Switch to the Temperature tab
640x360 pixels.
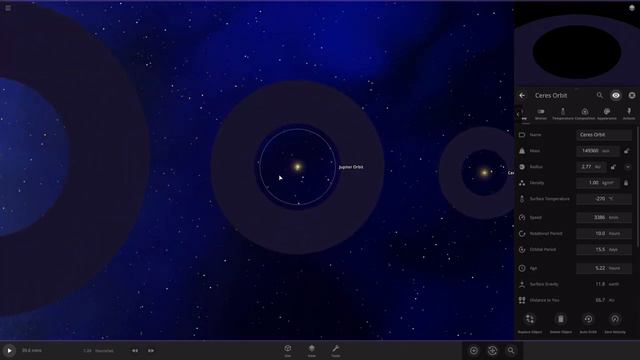[x=563, y=114]
